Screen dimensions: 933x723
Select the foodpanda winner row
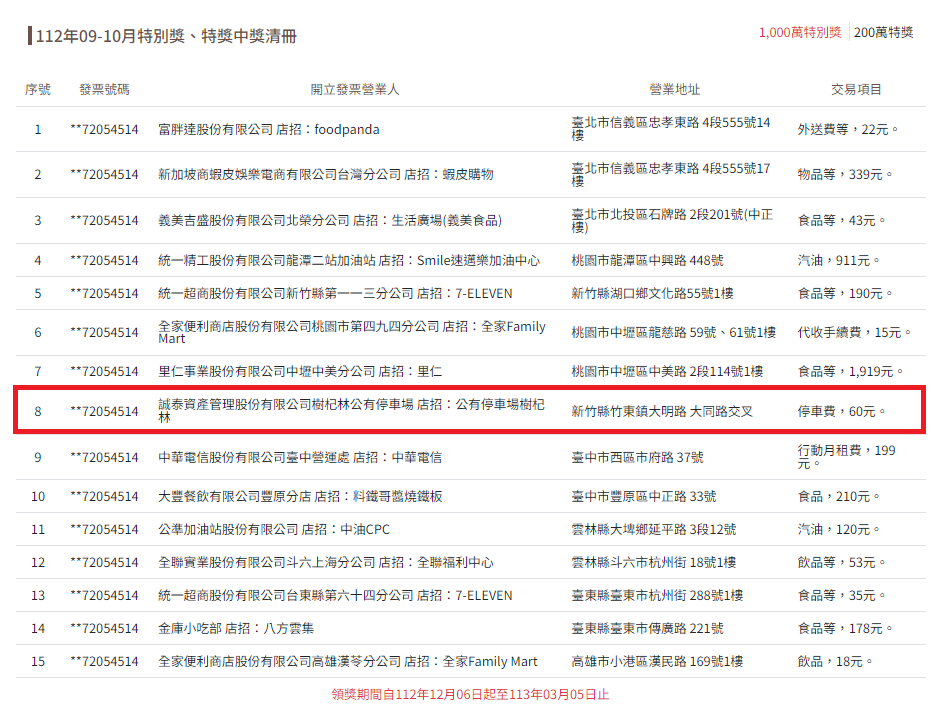coord(300,128)
